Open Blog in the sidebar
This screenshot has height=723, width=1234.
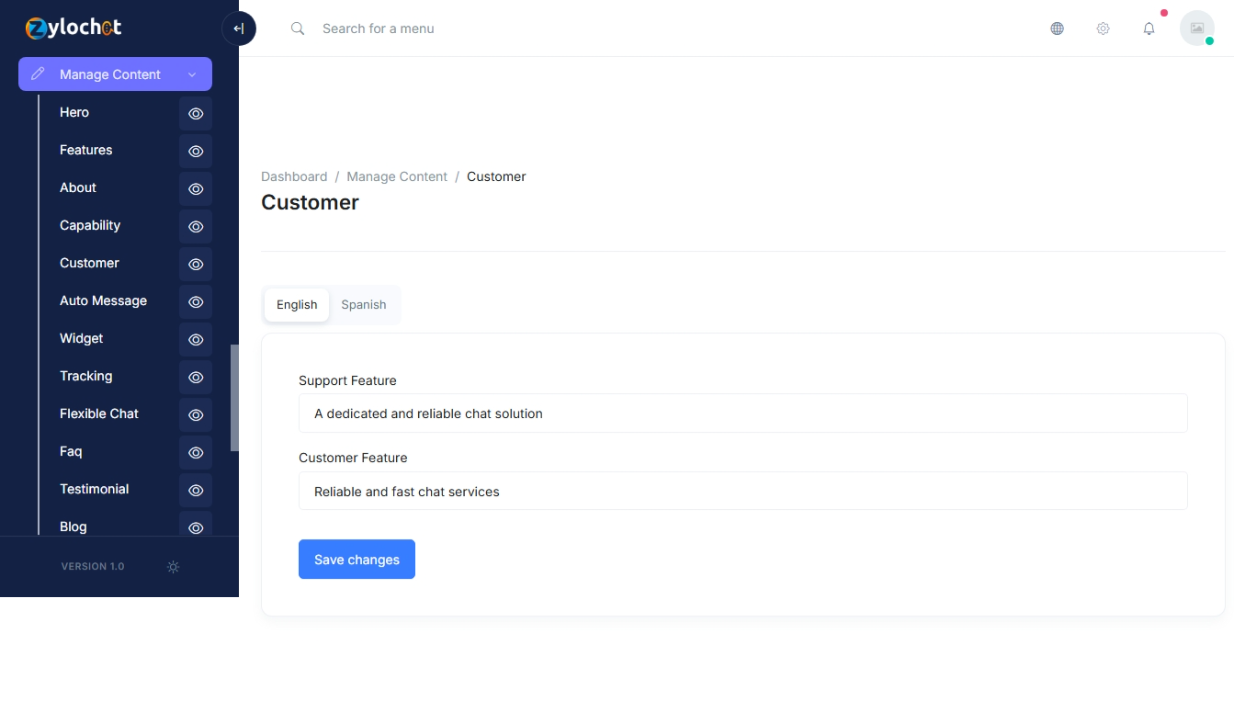pos(73,527)
